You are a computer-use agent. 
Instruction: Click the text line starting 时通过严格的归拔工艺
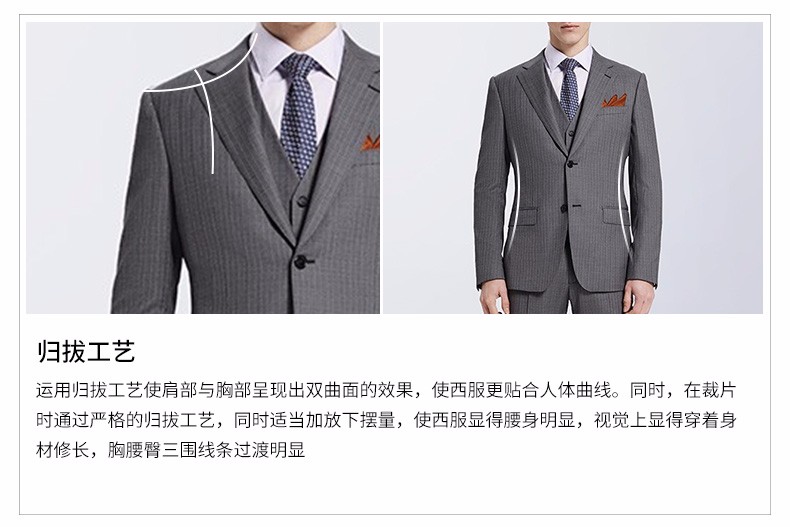(x=386, y=420)
